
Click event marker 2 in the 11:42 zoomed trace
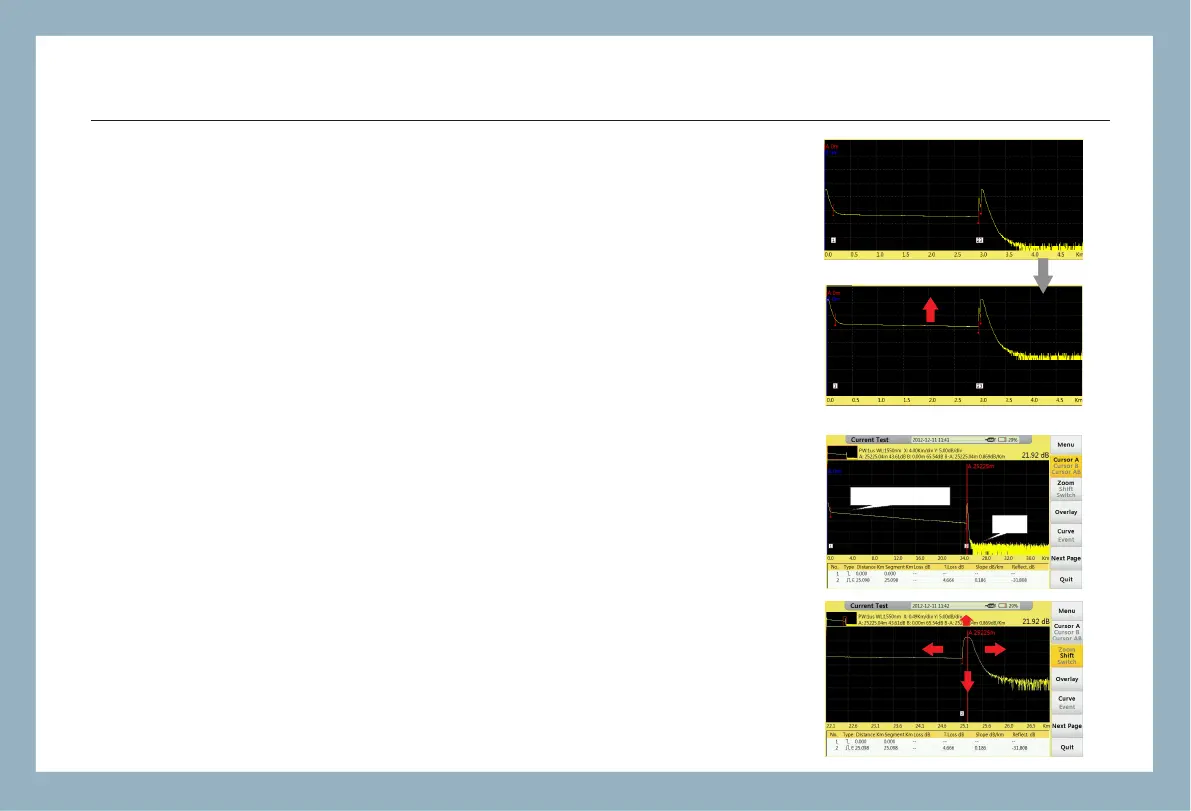(962, 714)
